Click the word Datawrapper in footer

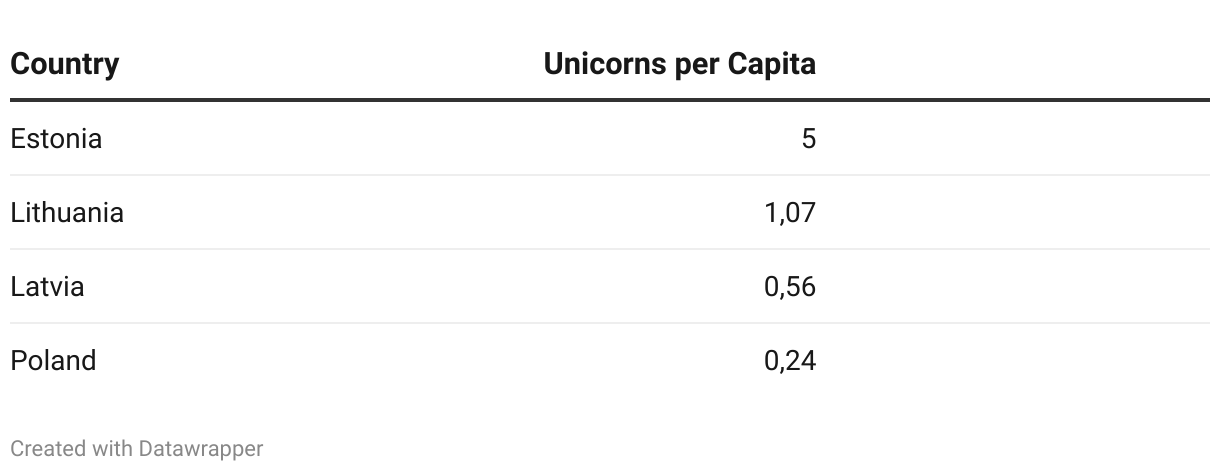(x=201, y=449)
